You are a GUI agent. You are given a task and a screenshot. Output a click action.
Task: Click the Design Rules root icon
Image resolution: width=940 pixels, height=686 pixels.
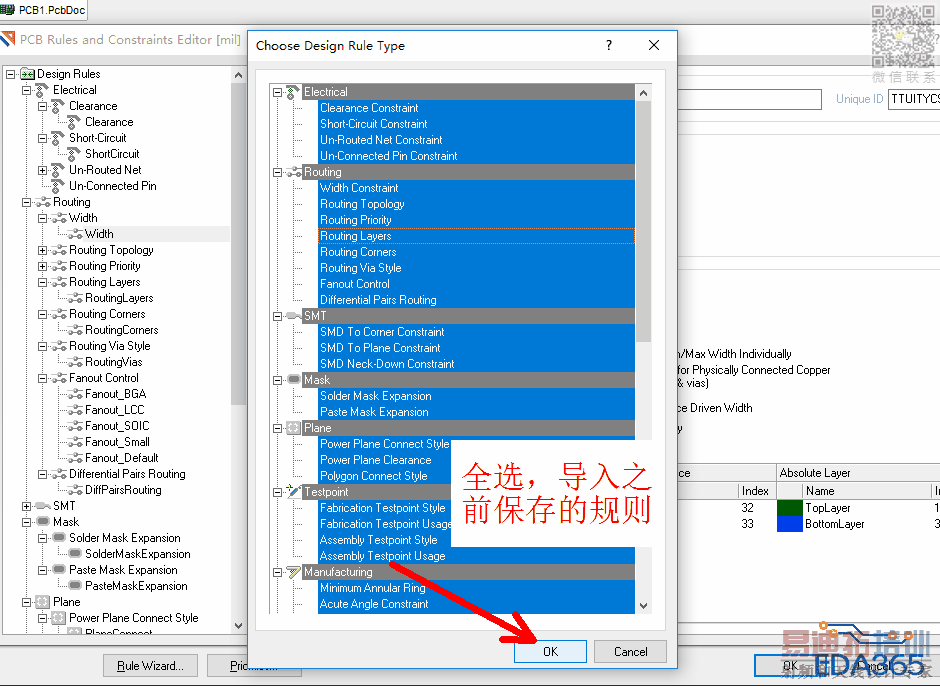28,74
